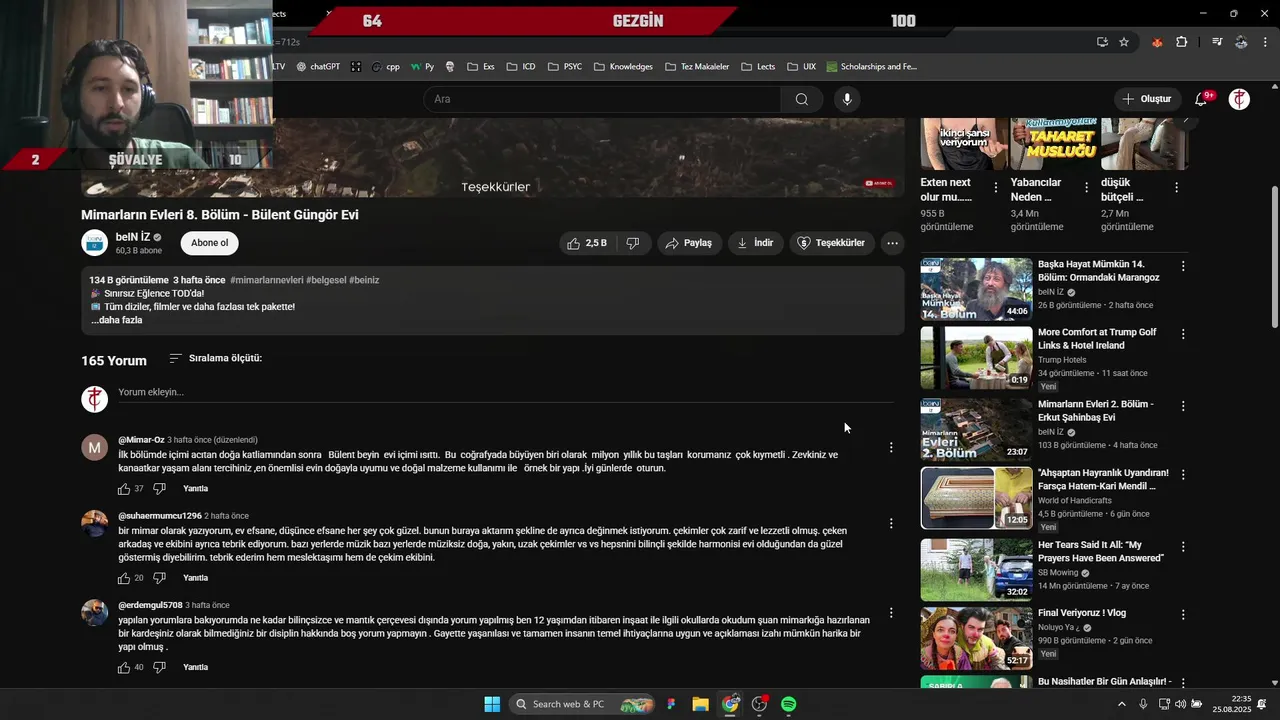Reply to @erdemgul5708 with Yanıtla
Screen dimensions: 1280x720
(196, 667)
